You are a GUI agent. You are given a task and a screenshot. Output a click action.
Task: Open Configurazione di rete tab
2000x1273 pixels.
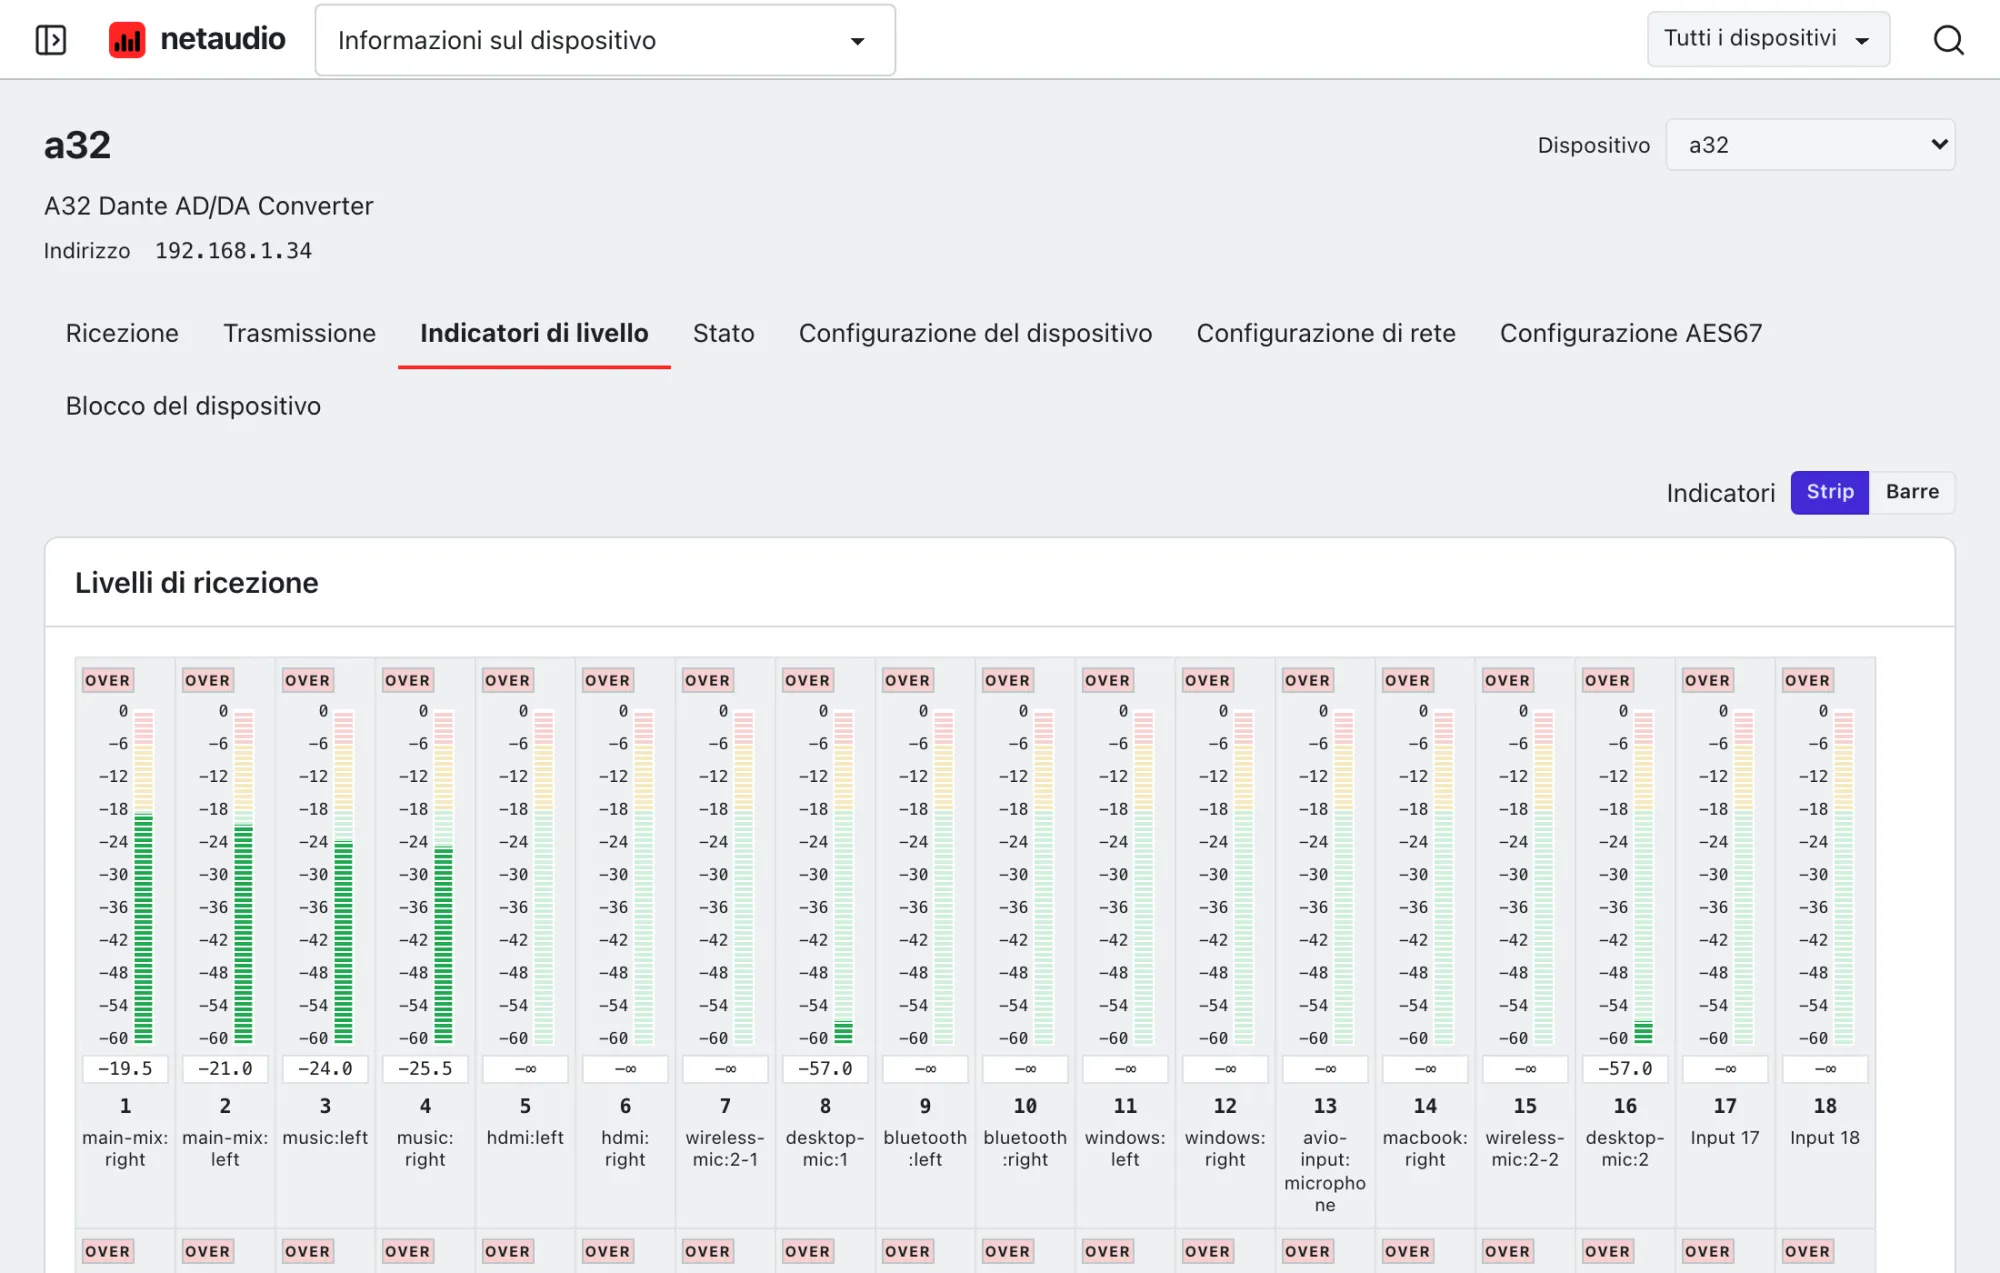pos(1326,333)
